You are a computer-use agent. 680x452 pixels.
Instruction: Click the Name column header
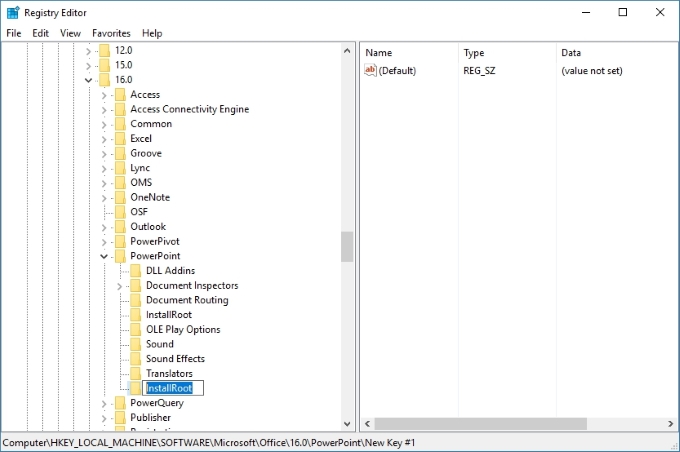pyautogui.click(x=379, y=52)
